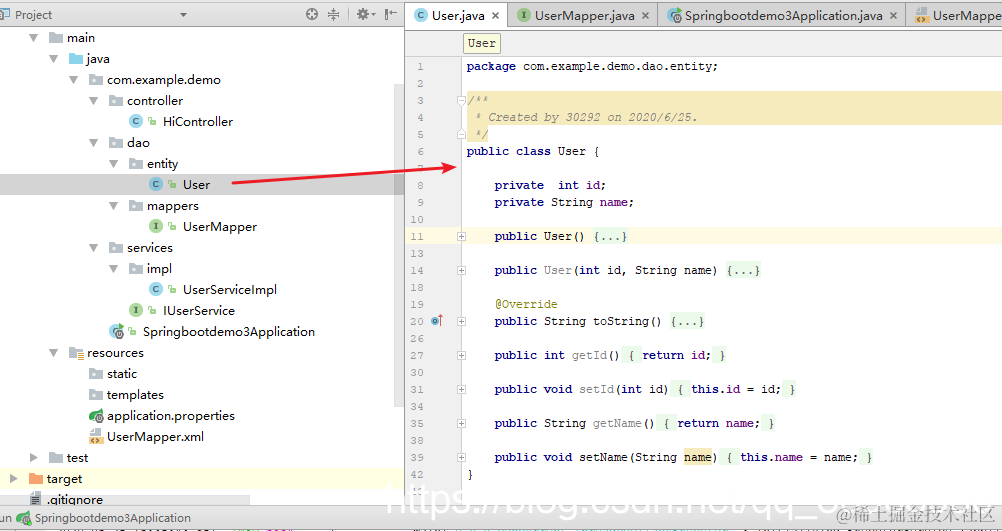Click the collapse all icon in Project panel
The image size is (1002, 531).
tap(334, 14)
